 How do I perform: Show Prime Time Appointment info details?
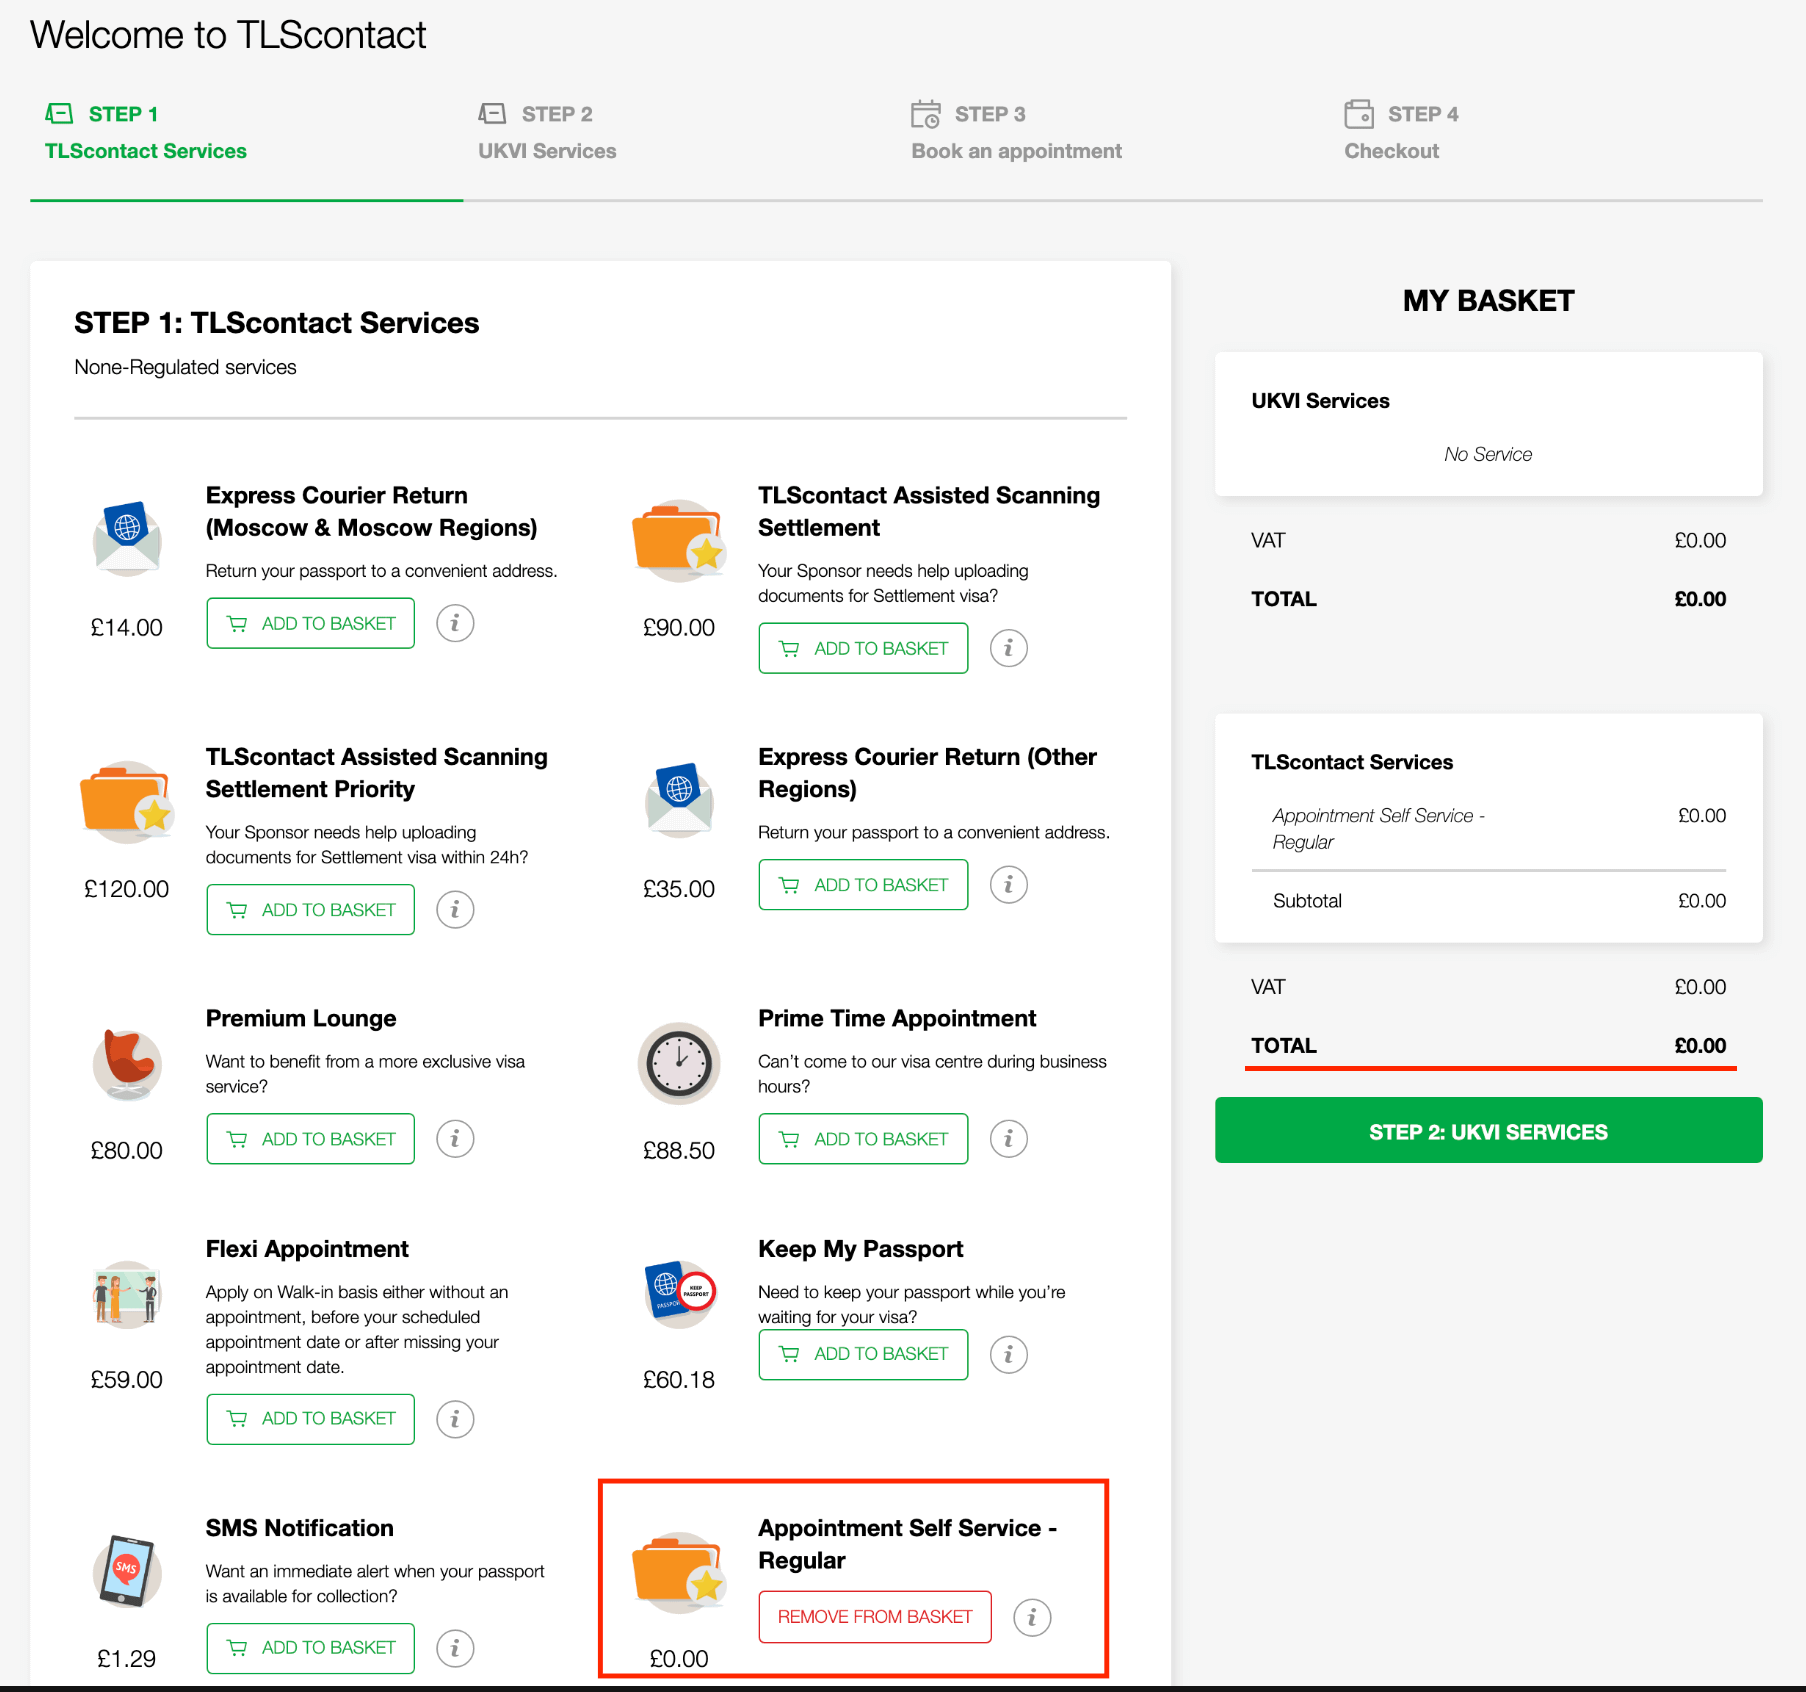coord(1008,1139)
